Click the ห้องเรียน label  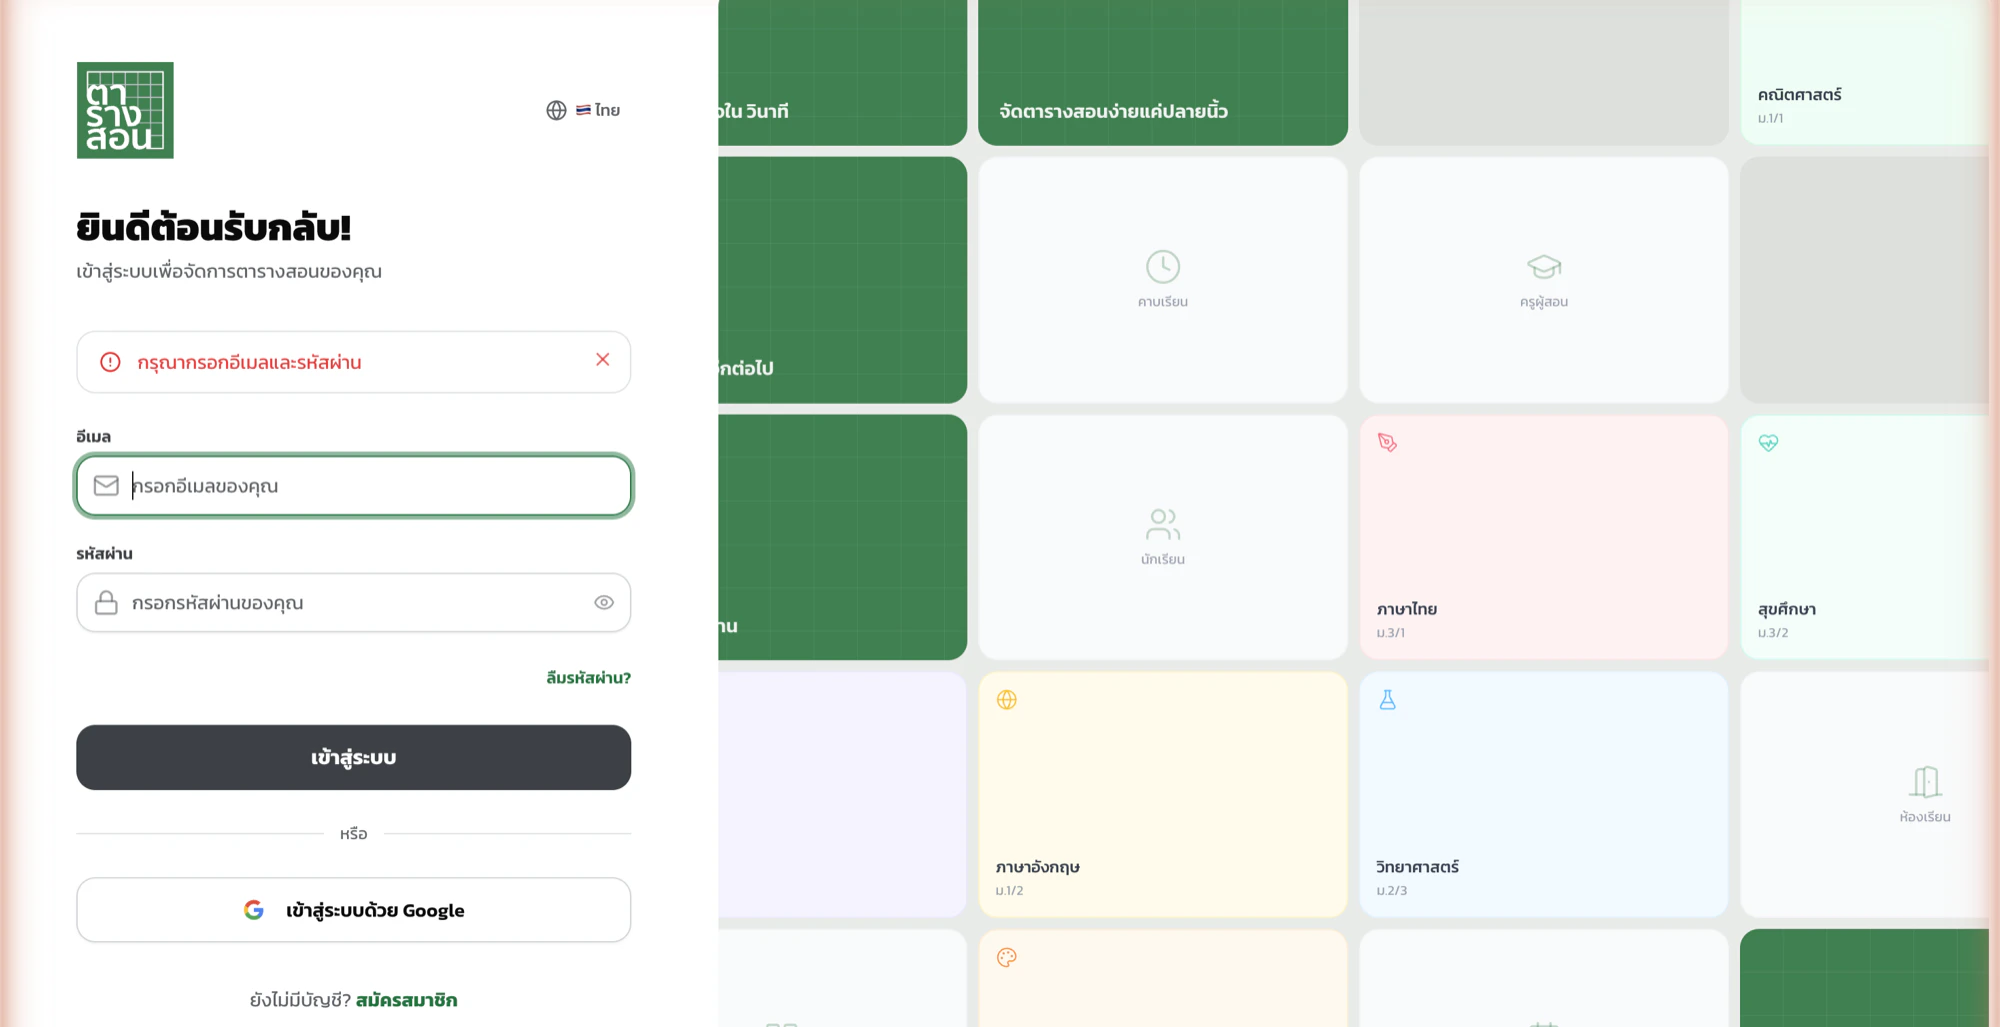coord(1926,817)
